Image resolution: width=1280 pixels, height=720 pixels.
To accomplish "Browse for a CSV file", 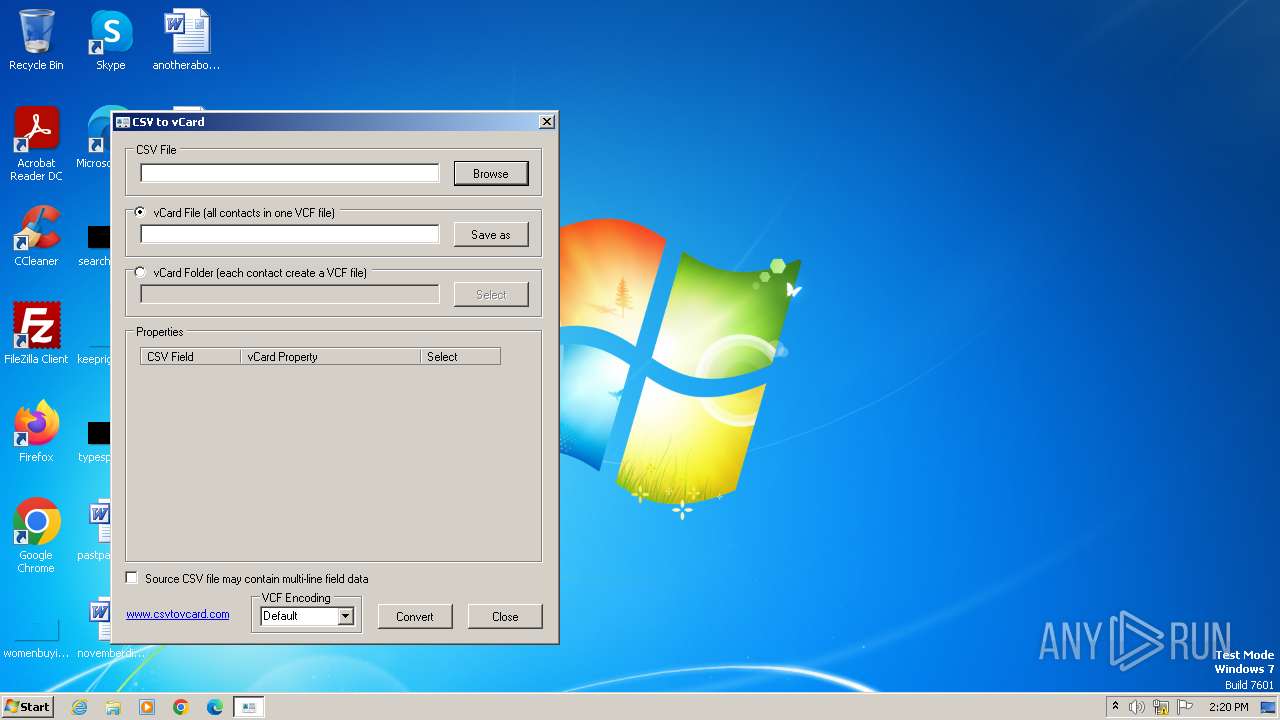I will [490, 174].
